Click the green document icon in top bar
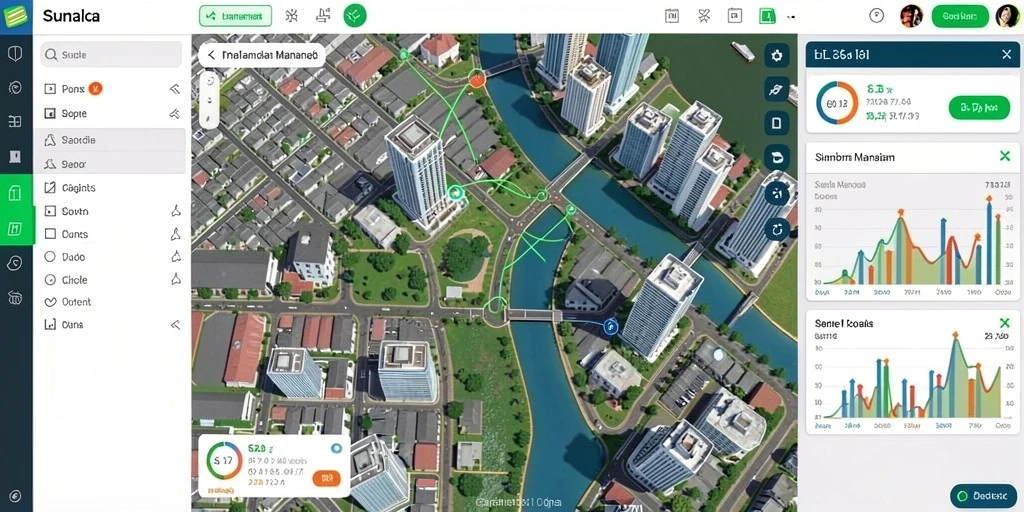 (x=767, y=16)
